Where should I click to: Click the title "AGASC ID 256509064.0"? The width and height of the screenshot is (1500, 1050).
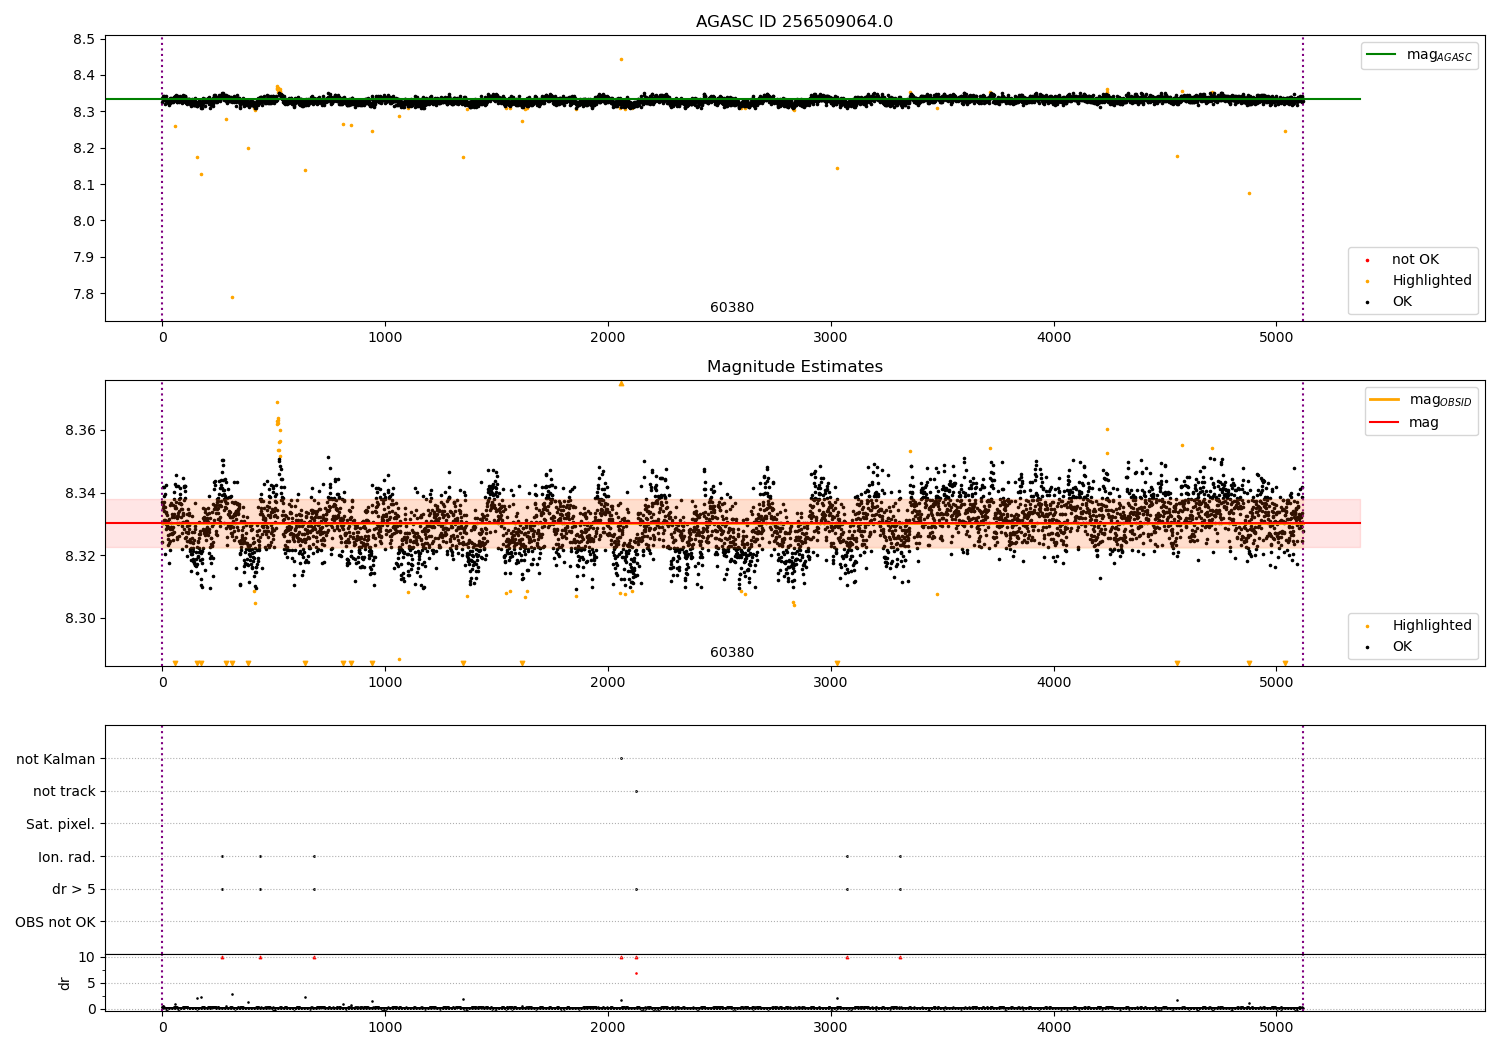794,22
